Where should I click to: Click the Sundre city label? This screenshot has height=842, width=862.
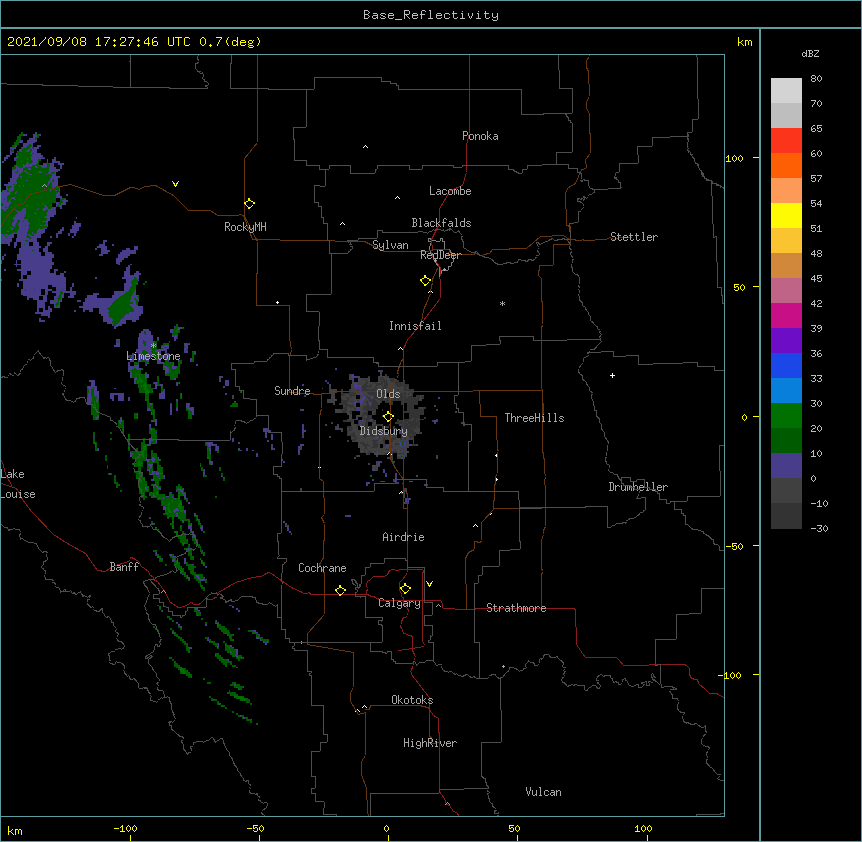tap(292, 391)
